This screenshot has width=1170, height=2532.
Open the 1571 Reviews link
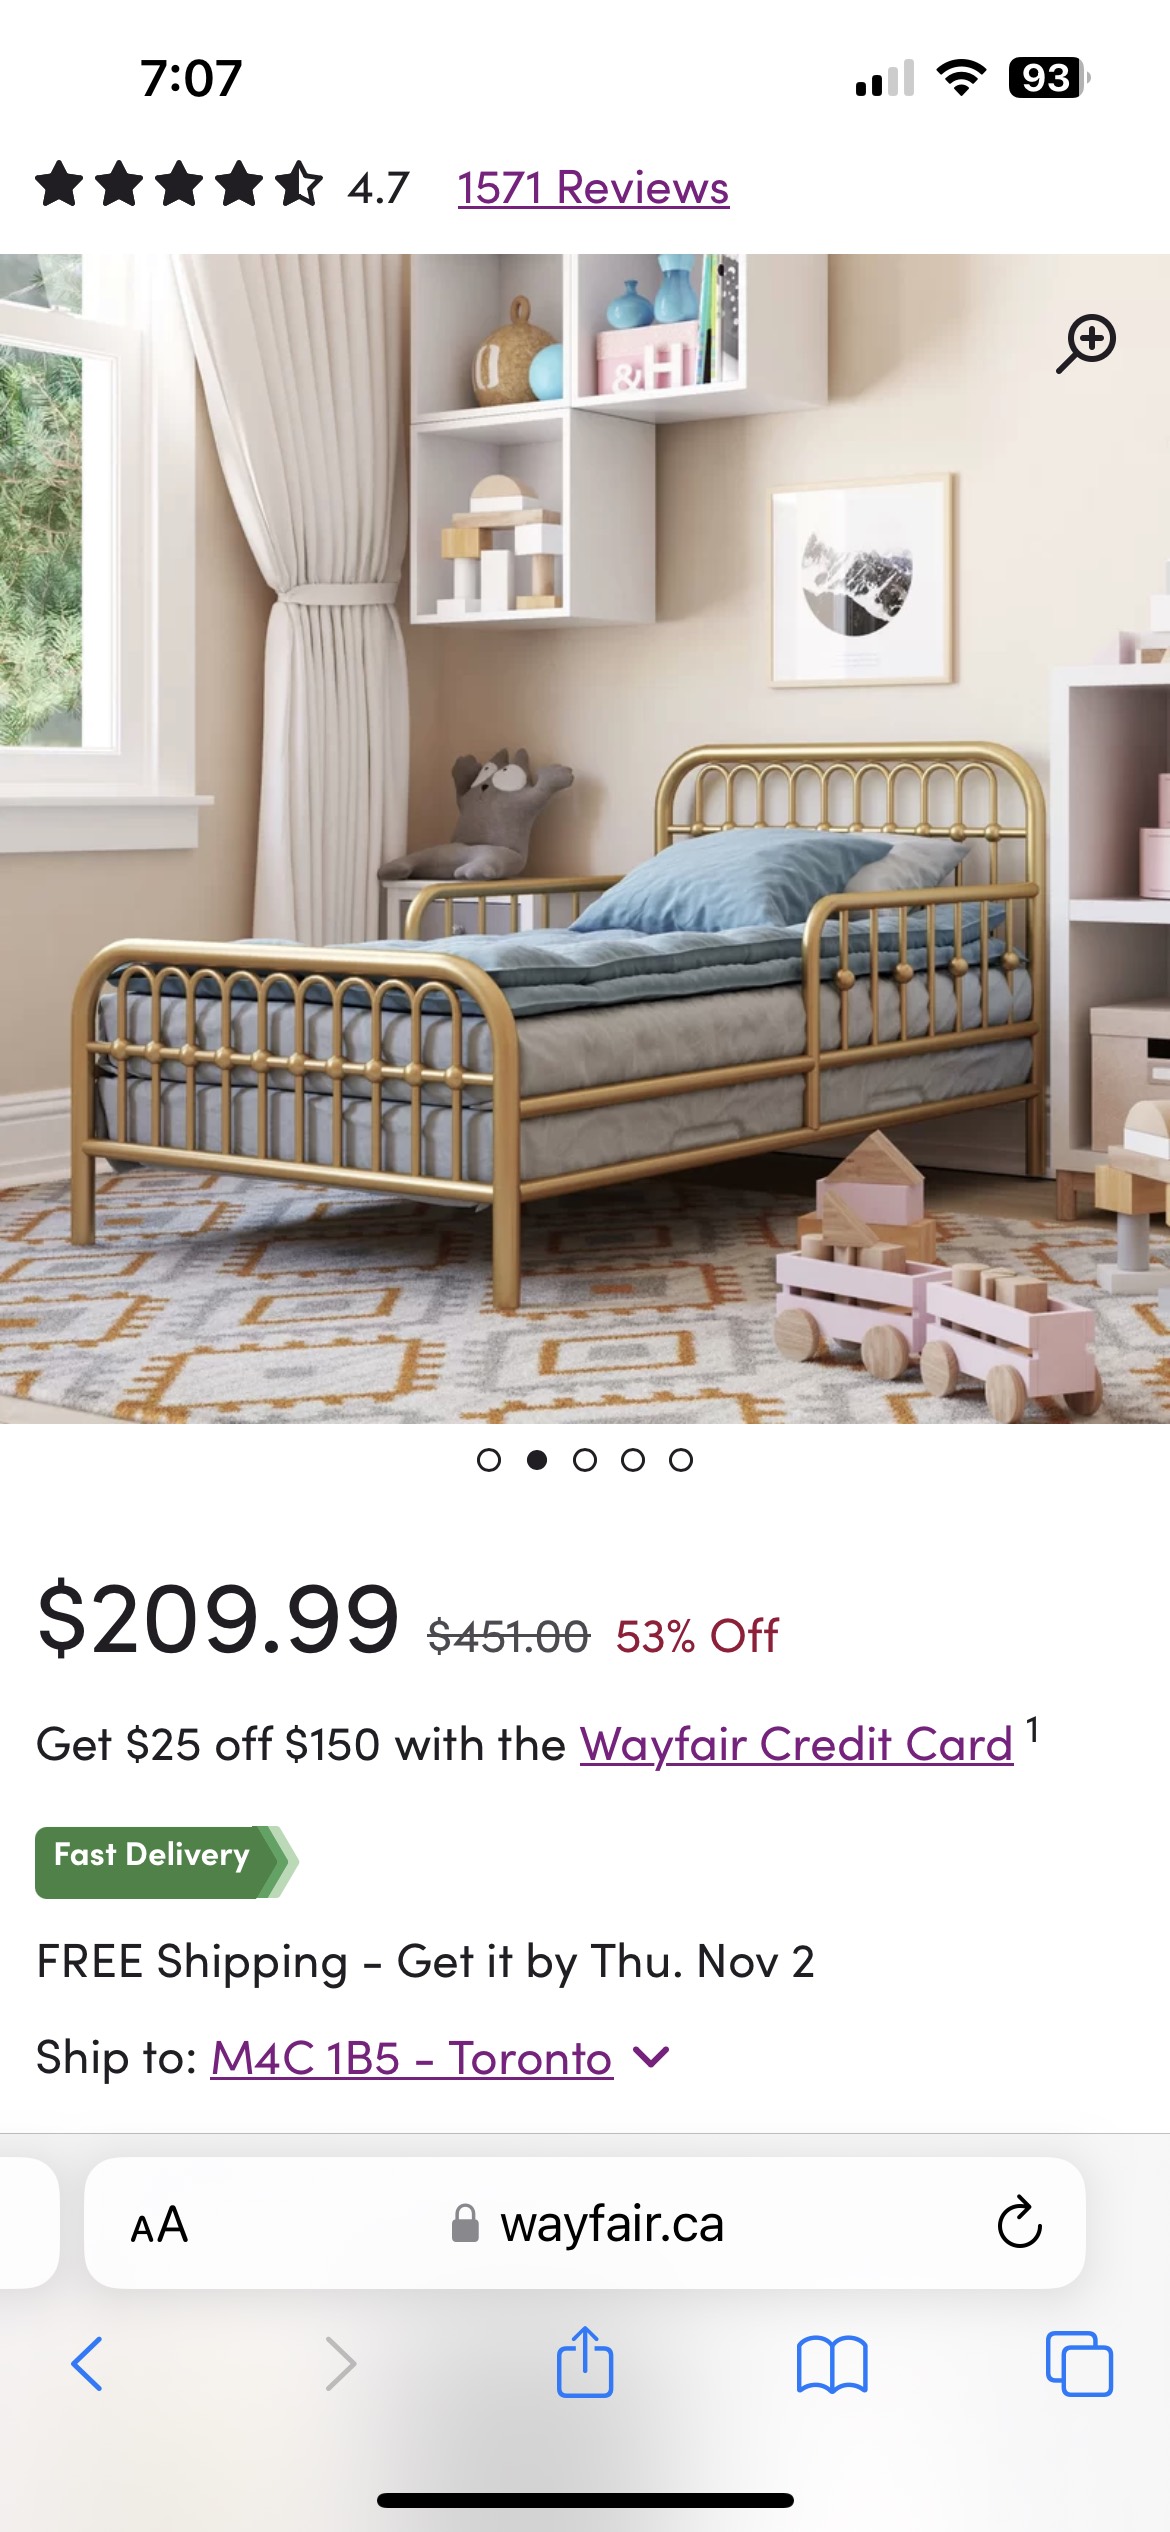coord(593,188)
